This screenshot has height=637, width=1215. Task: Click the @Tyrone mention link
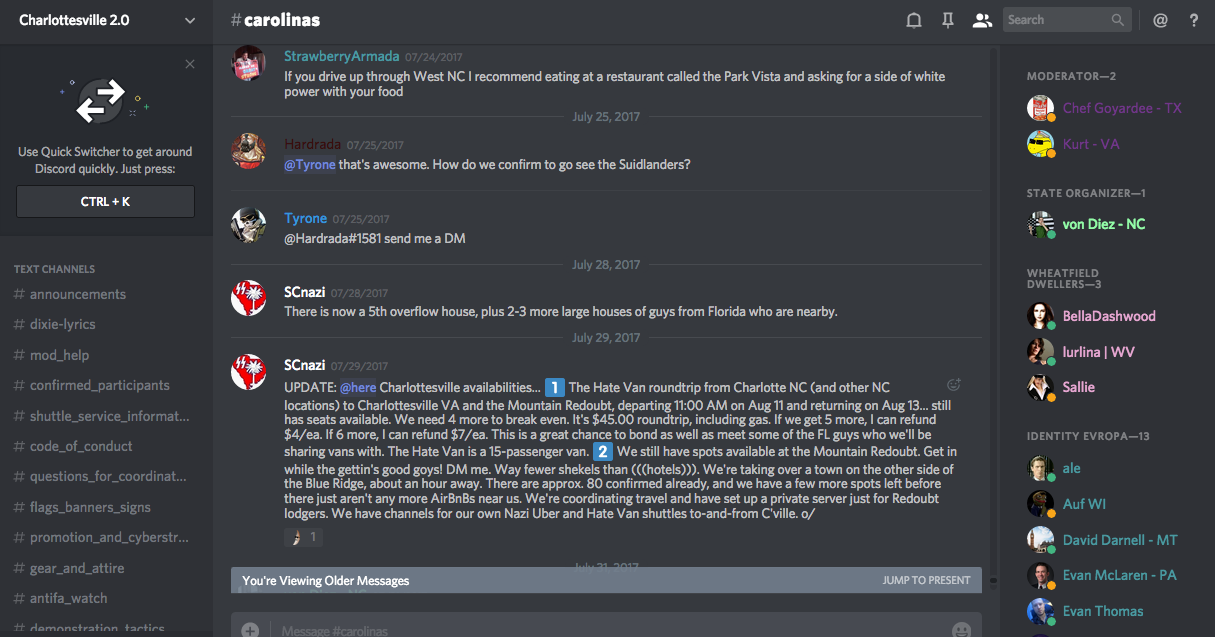point(310,164)
